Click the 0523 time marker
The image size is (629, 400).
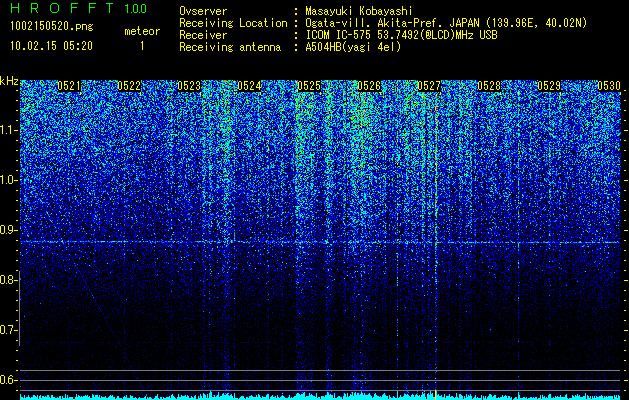click(x=189, y=86)
